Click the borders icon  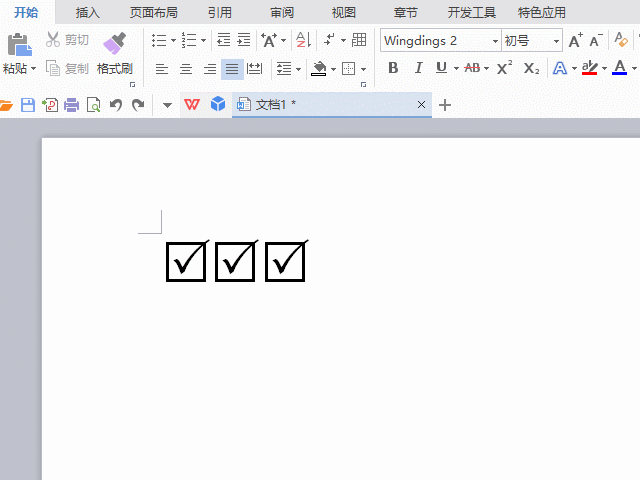pyautogui.click(x=349, y=69)
